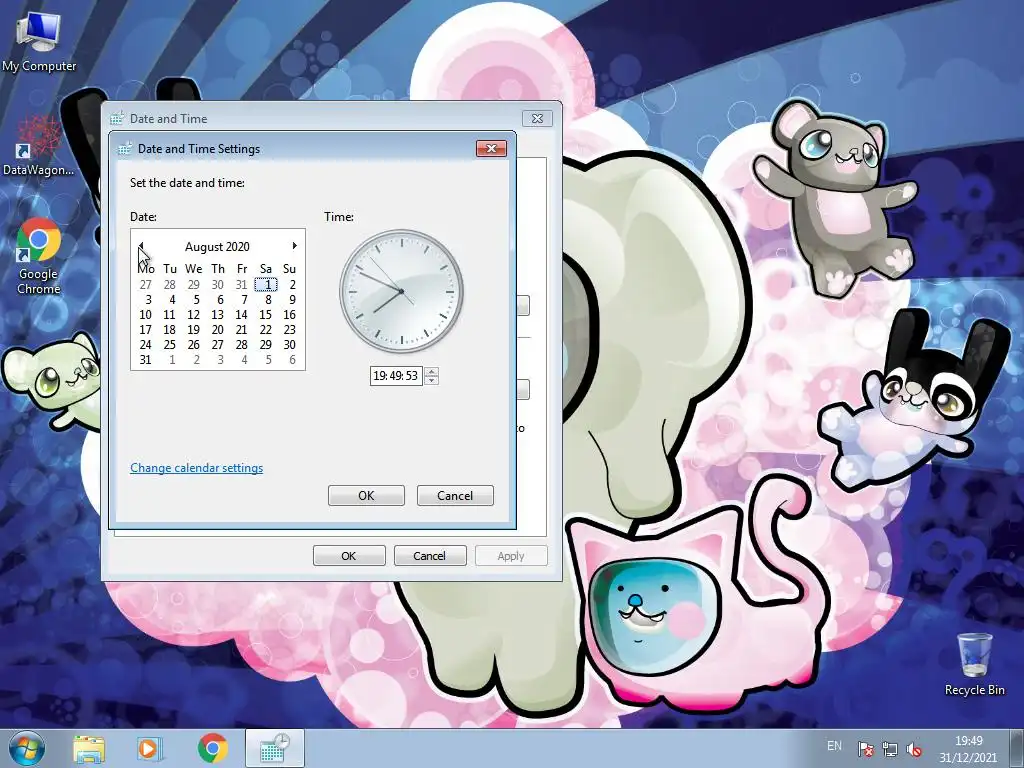Click OK in the rear Date and Time window
Image resolution: width=1024 pixels, height=768 pixels.
(349, 556)
